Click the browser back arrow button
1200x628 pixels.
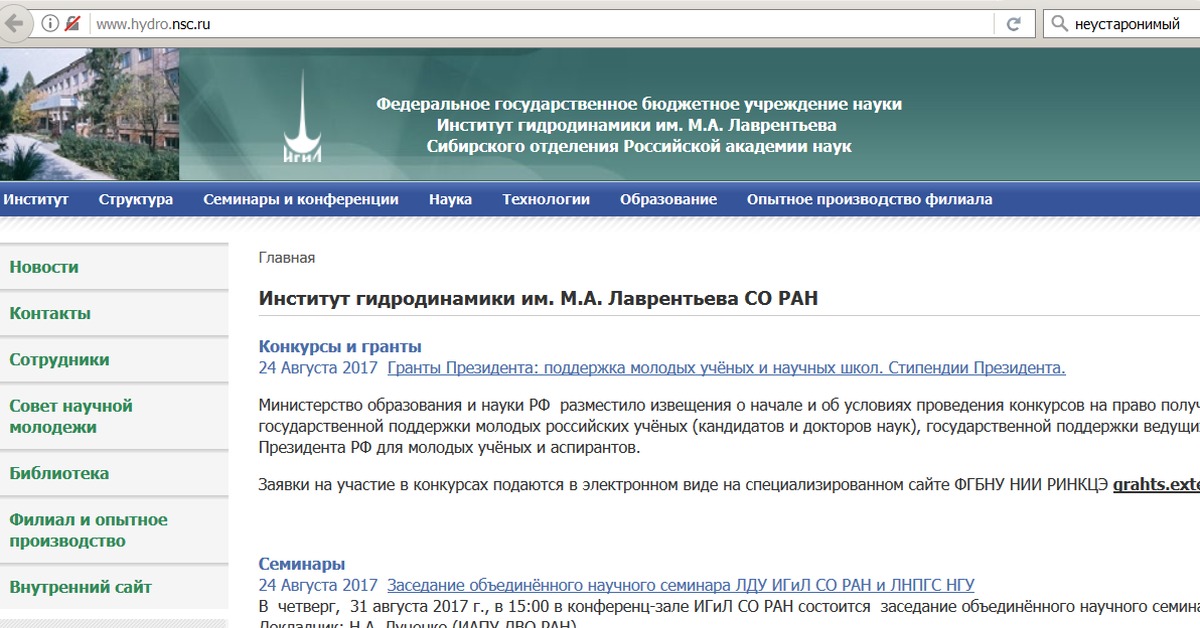tap(13, 24)
